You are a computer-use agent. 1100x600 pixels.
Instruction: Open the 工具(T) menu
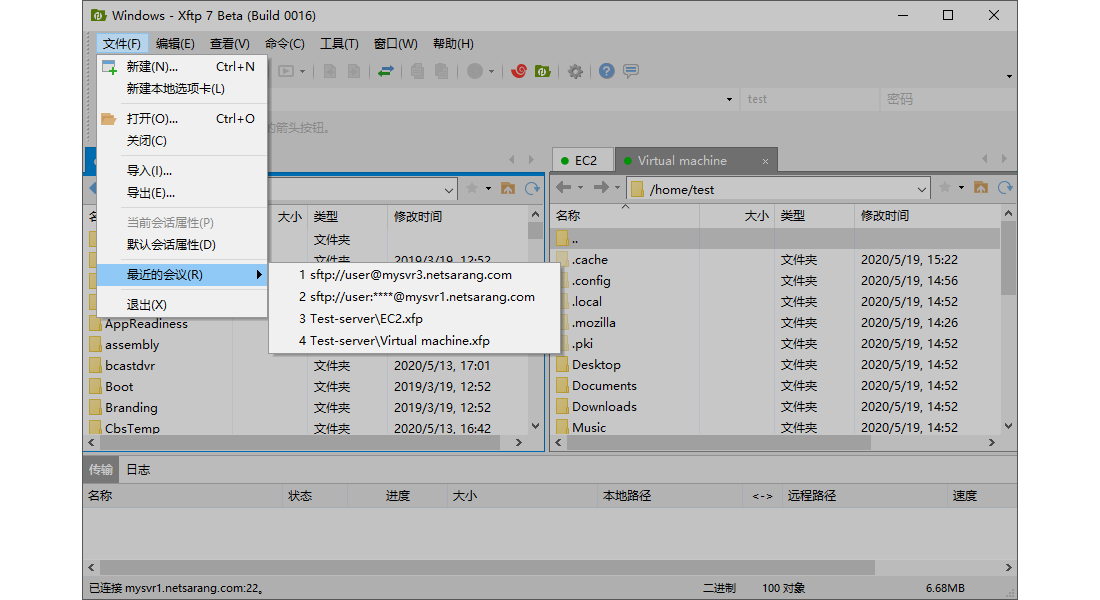pyautogui.click(x=340, y=44)
